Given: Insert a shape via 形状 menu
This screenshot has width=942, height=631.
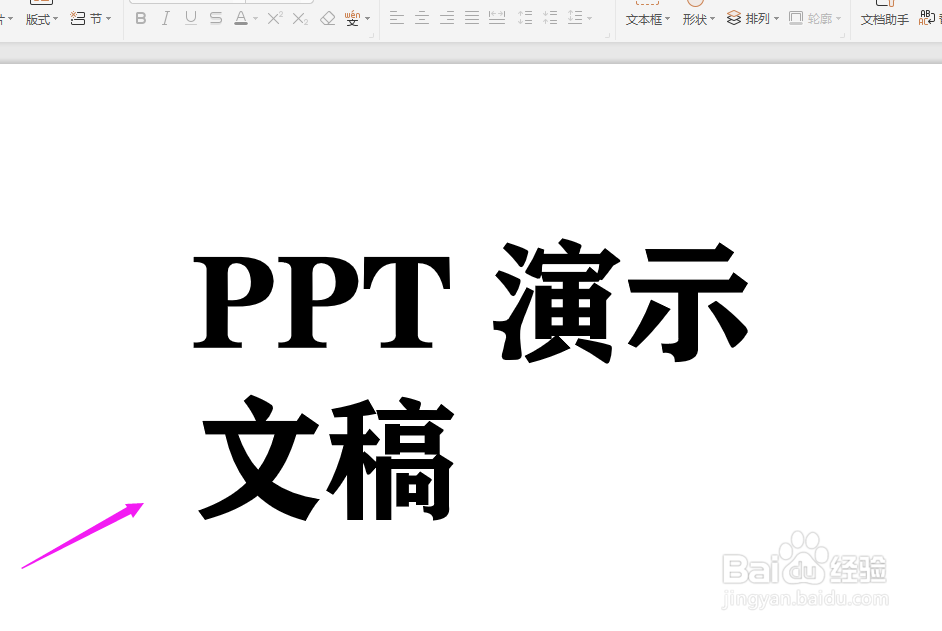Looking at the screenshot, I should pos(697,17).
